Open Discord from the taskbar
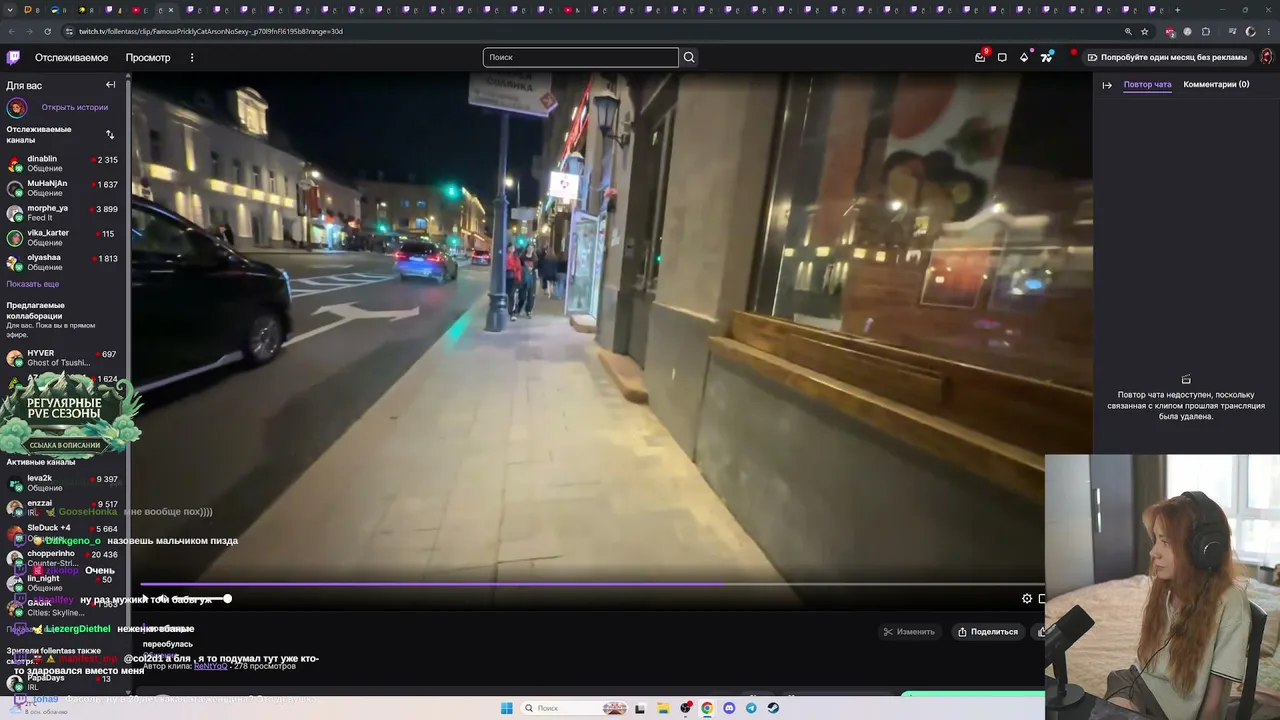 coord(729,708)
